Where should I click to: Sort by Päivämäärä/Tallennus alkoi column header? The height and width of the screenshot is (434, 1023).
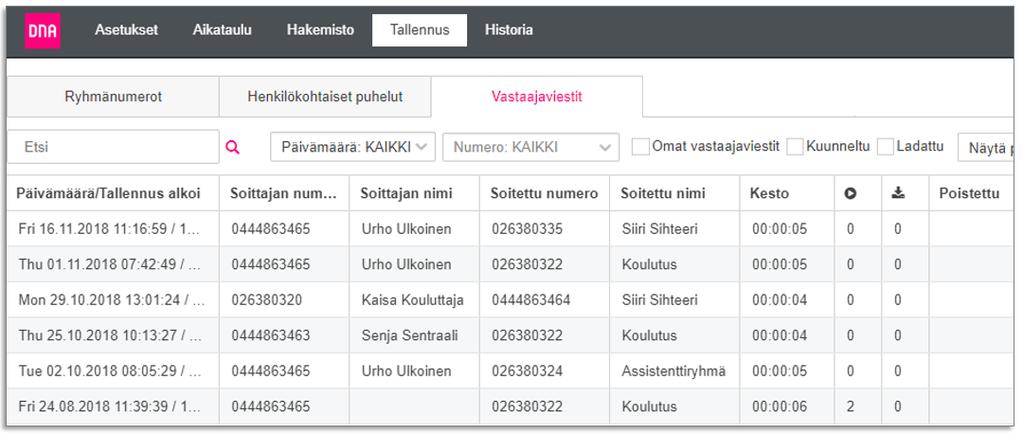pyautogui.click(x=113, y=193)
